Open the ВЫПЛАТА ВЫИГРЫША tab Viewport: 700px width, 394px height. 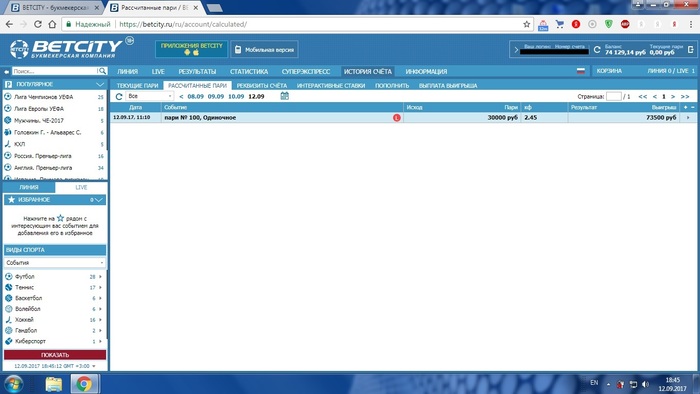pyautogui.click(x=448, y=85)
